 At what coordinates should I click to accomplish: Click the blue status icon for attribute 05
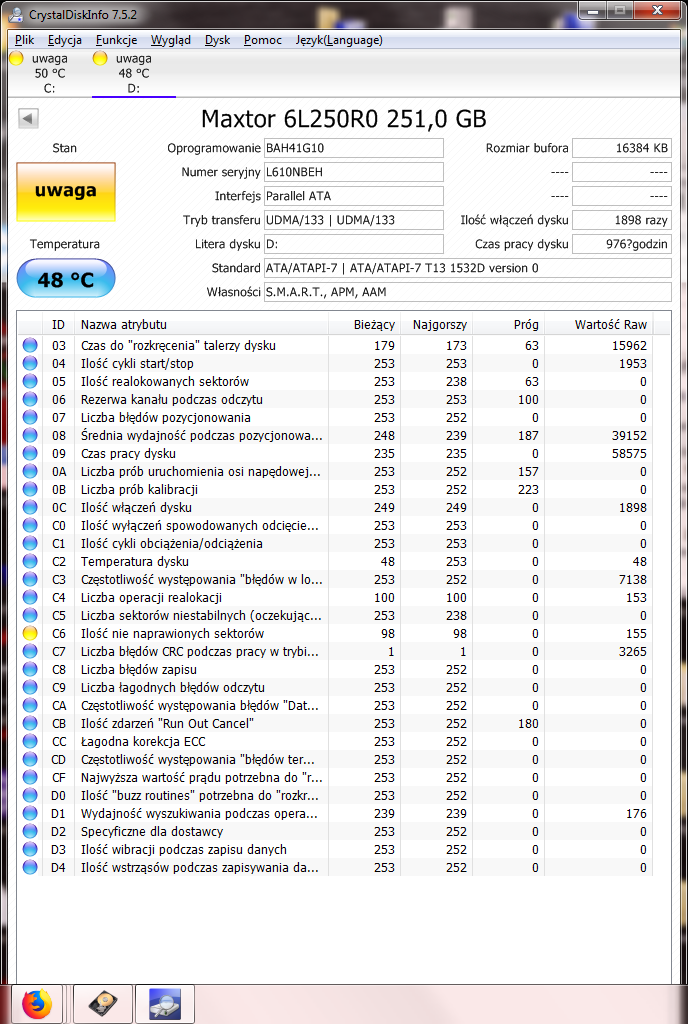(30, 381)
